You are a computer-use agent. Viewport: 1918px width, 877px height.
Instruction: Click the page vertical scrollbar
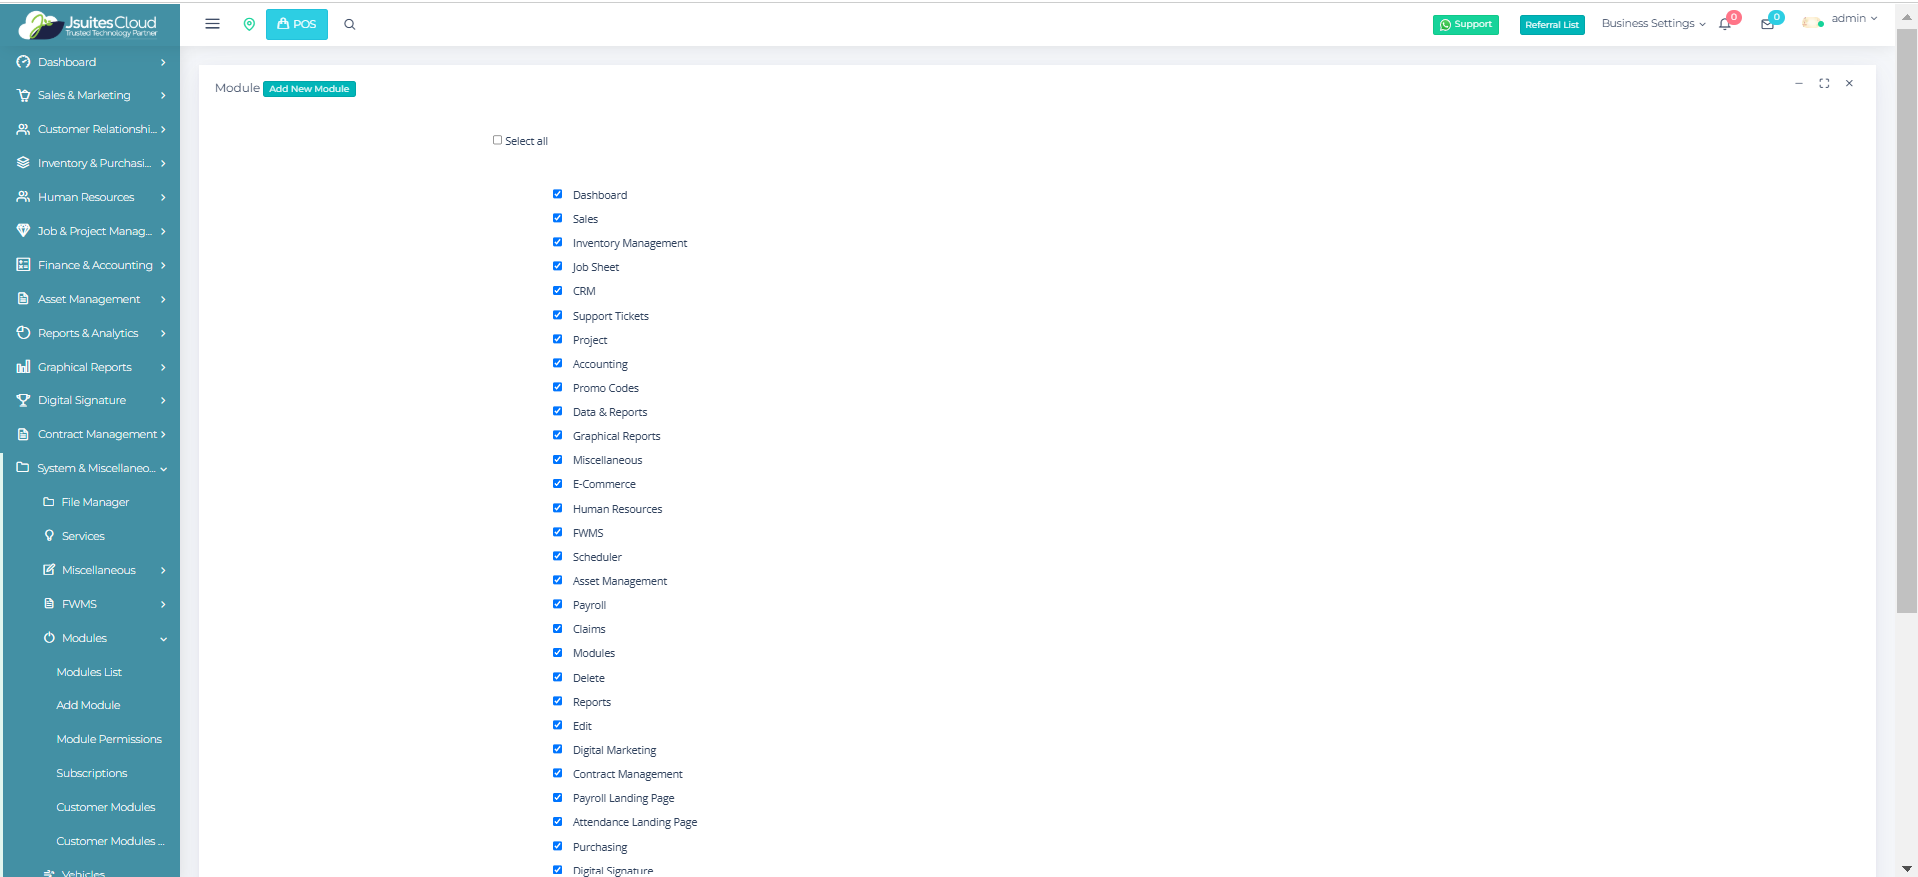click(1906, 320)
